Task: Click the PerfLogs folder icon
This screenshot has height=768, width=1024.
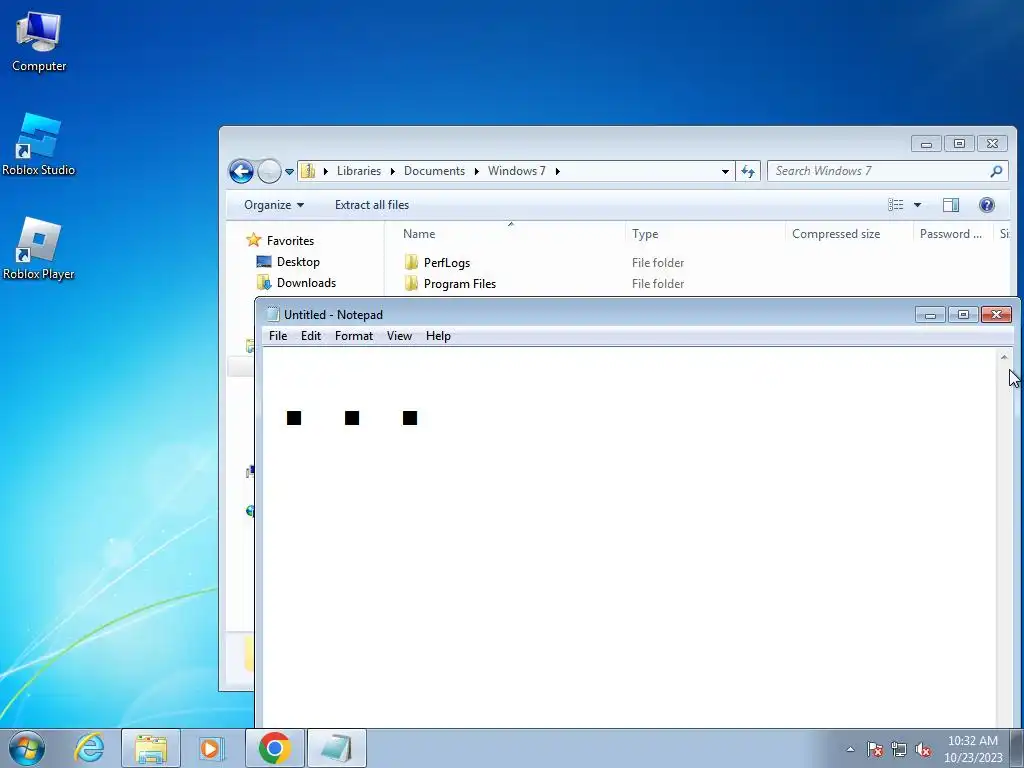Action: coord(411,263)
